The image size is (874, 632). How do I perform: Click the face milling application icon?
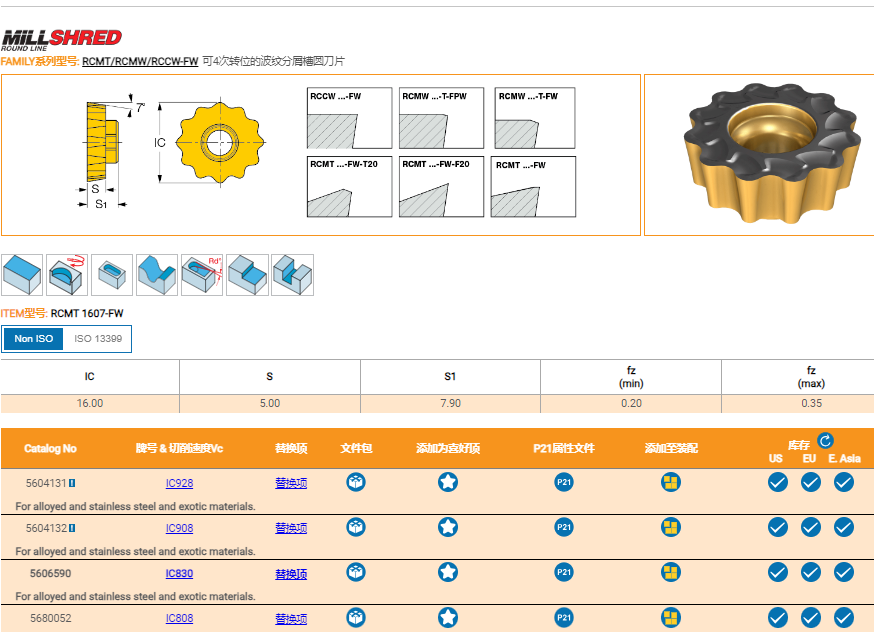22,274
